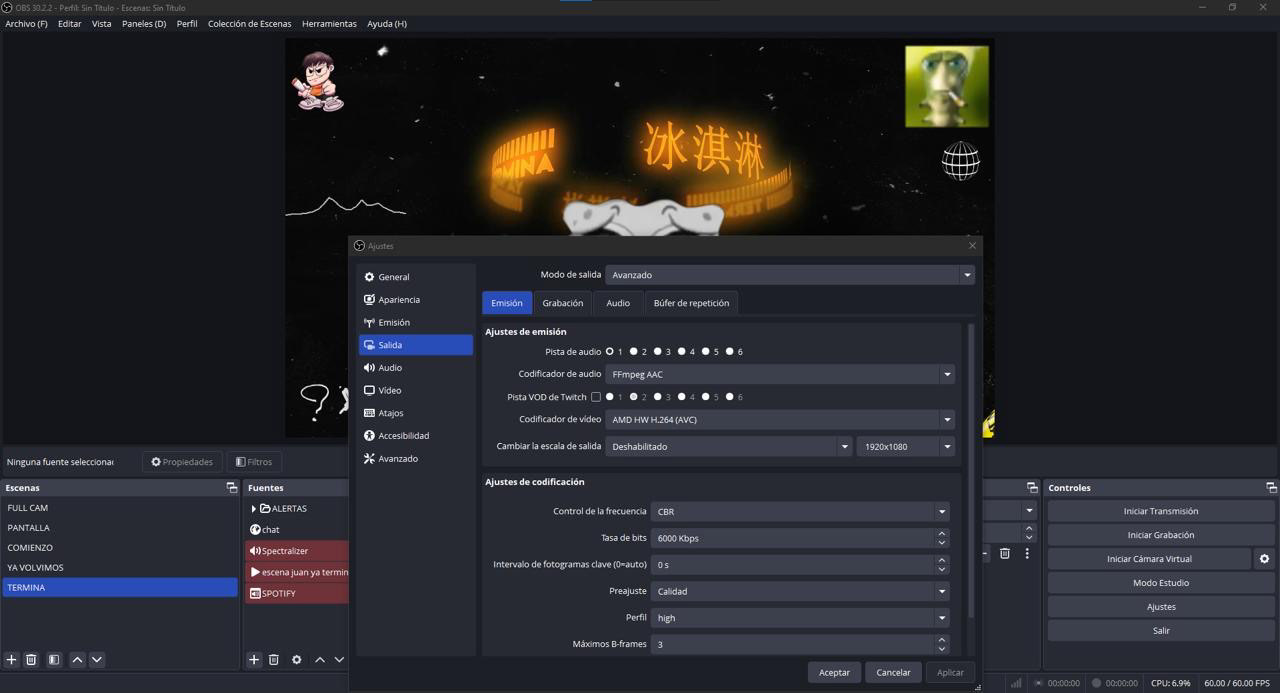Click the trash icon in the transitions panel
The width and height of the screenshot is (1280, 693).
click(1005, 553)
